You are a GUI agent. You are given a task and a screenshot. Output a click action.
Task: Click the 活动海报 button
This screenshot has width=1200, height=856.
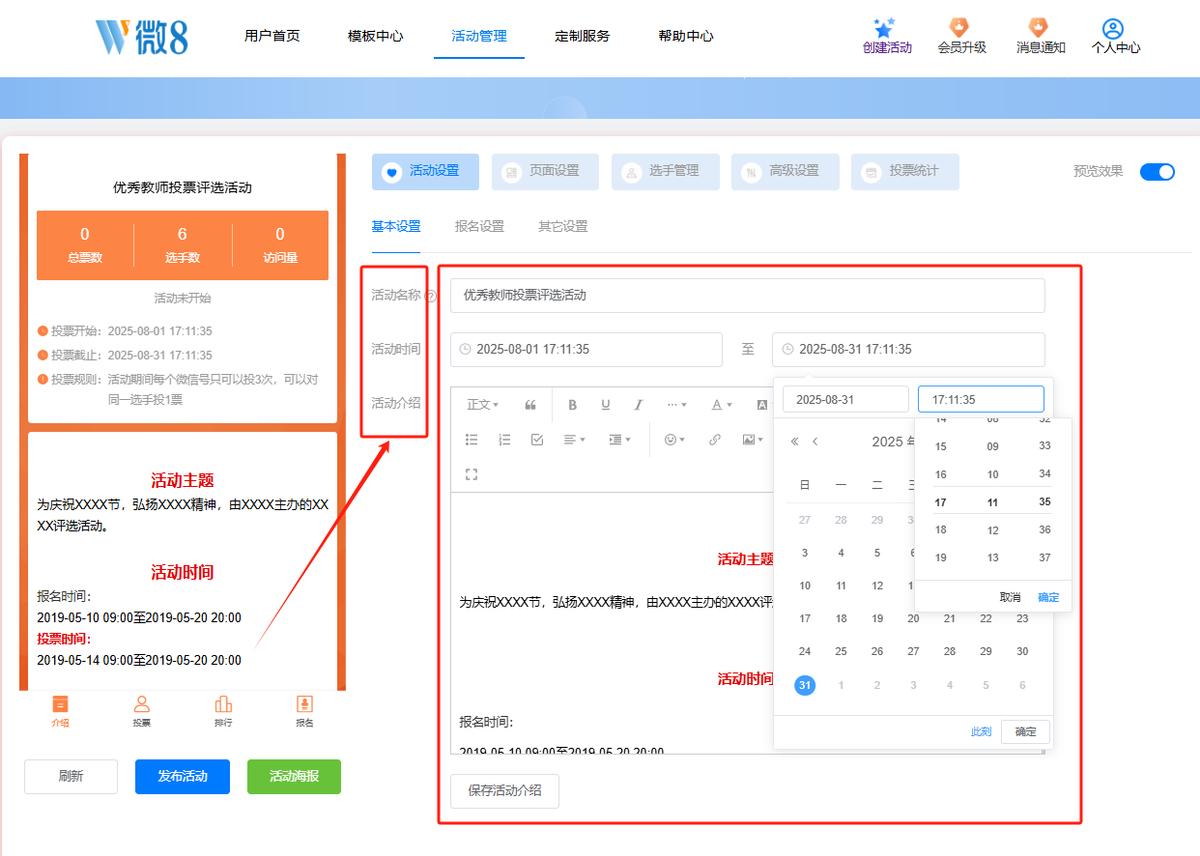tap(294, 777)
